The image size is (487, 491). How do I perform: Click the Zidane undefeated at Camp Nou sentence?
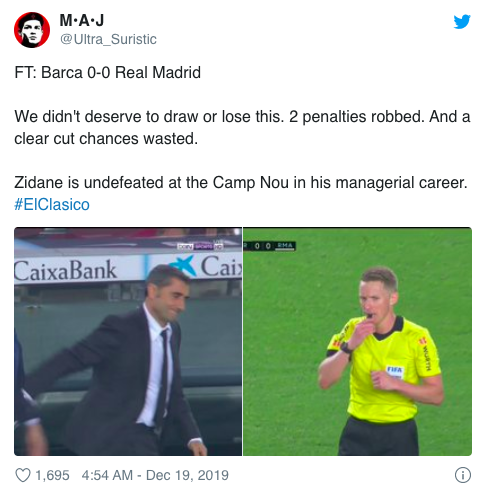click(x=241, y=183)
